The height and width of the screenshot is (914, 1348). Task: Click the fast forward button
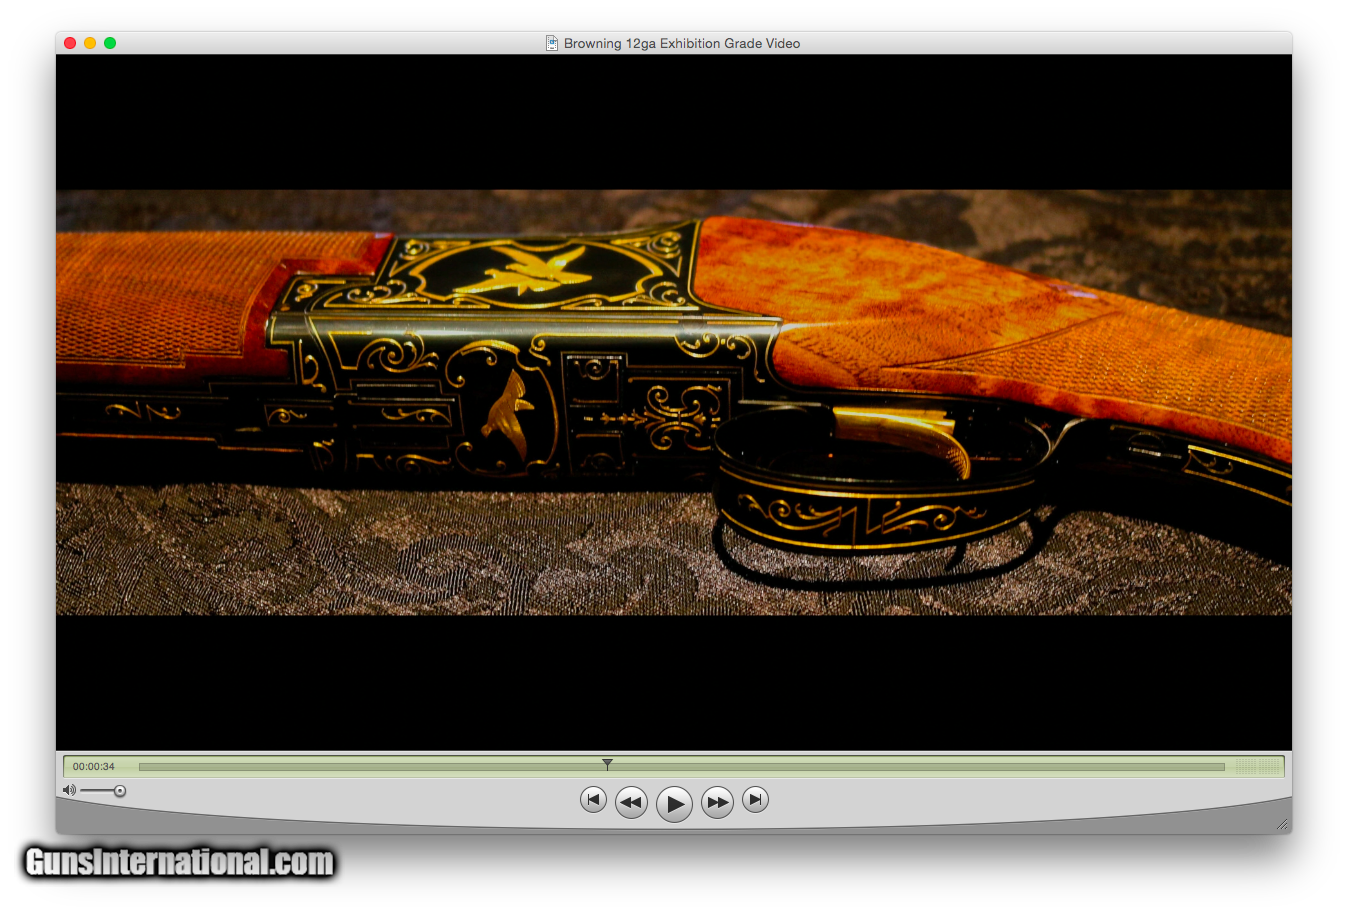717,802
